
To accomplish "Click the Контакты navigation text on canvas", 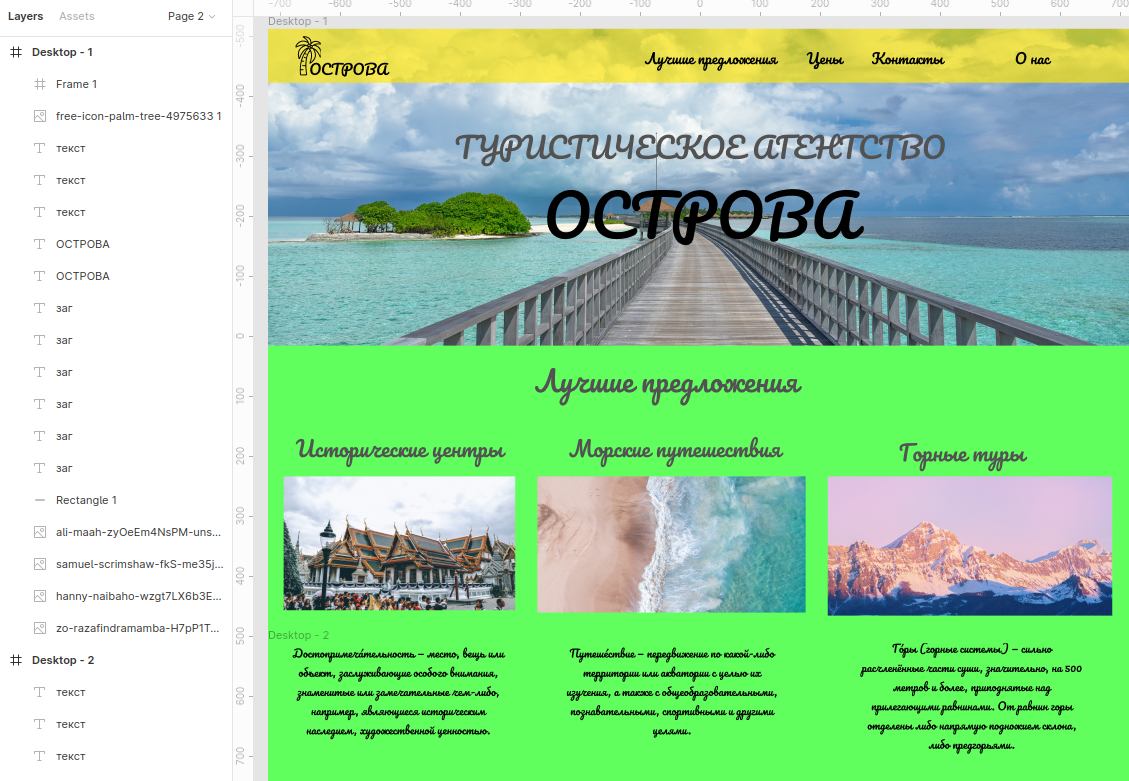I will click(908, 59).
